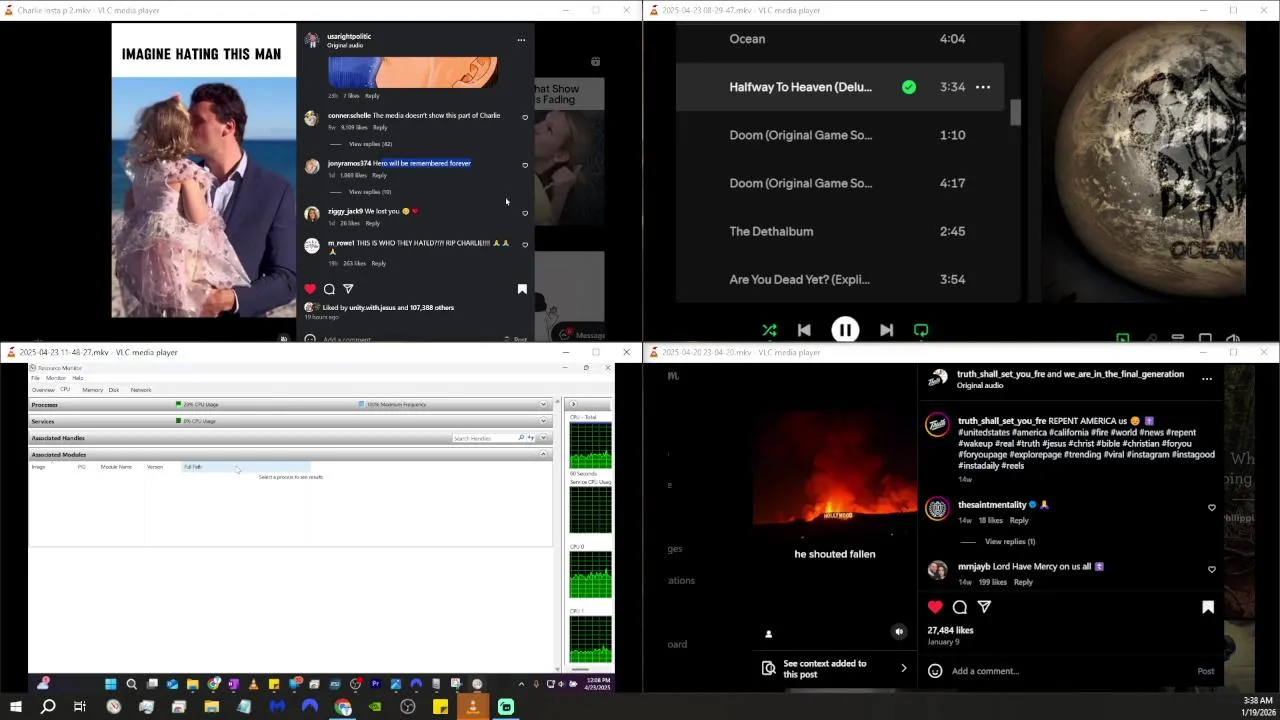The height and width of the screenshot is (720, 1280).
Task: Like m_rowe1's comment
Action: [x=525, y=245]
